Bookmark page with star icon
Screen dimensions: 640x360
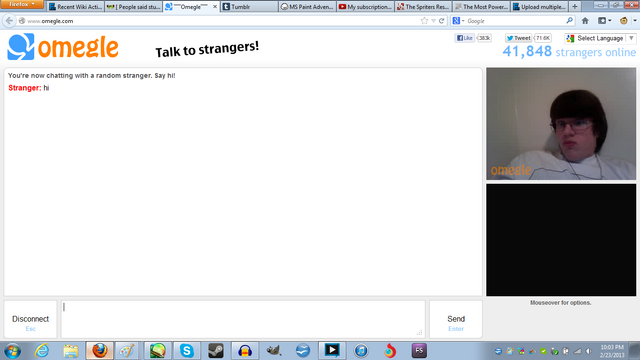(424, 21)
